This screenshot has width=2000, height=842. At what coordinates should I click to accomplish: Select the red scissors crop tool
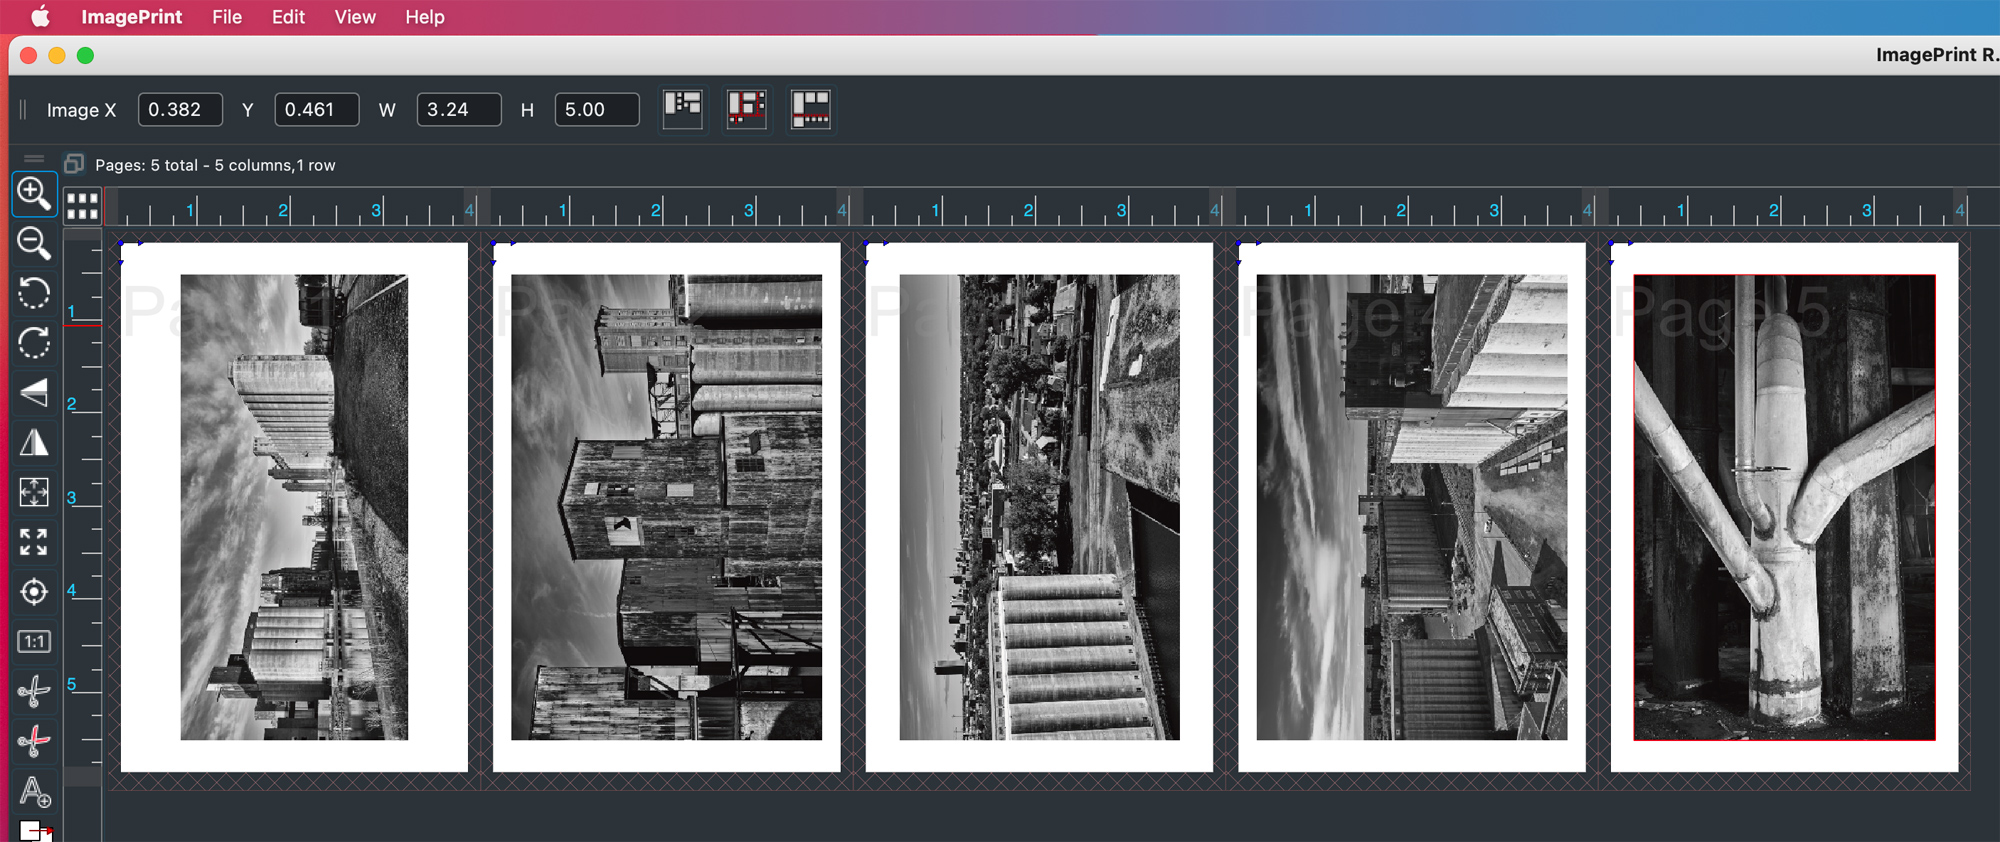pyautogui.click(x=33, y=741)
